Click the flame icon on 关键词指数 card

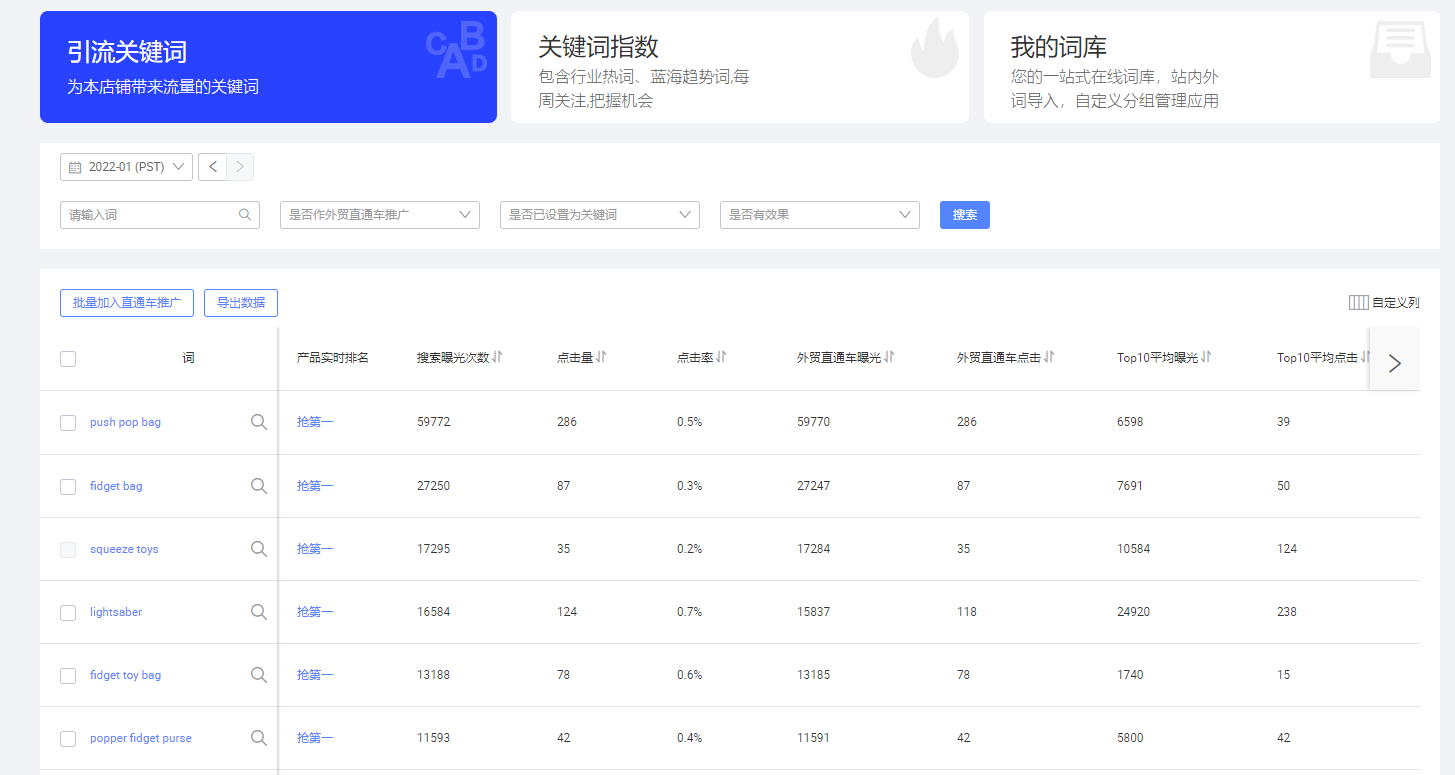click(x=934, y=47)
